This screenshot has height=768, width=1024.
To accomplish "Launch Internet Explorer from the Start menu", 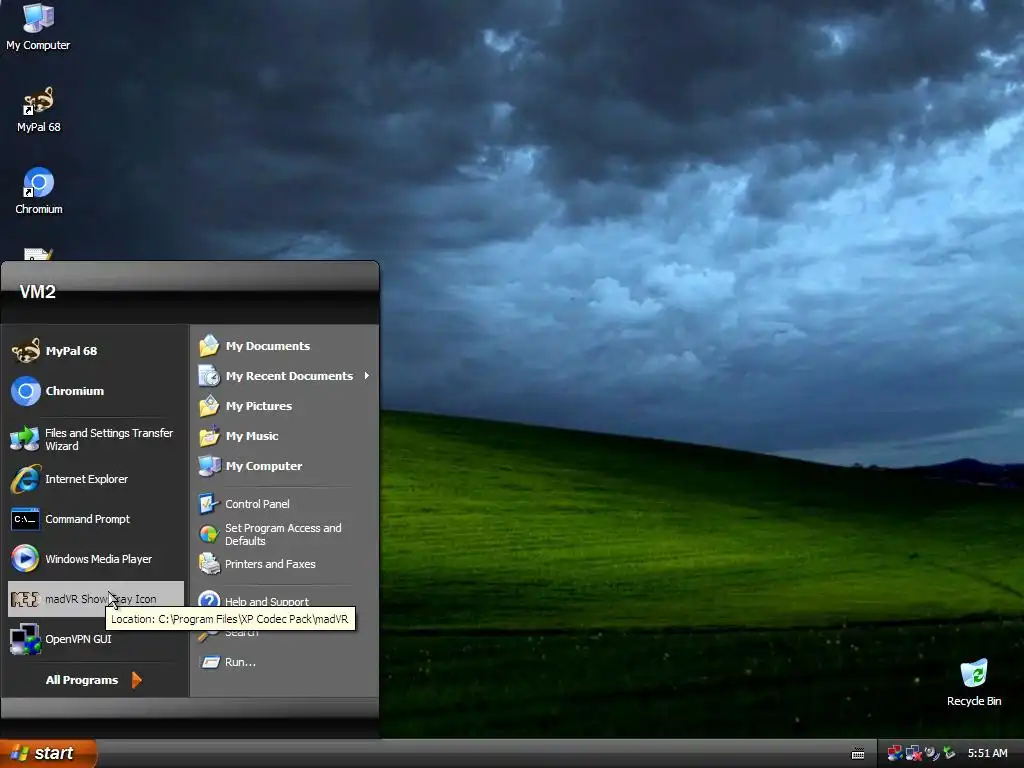I will tap(96, 479).
